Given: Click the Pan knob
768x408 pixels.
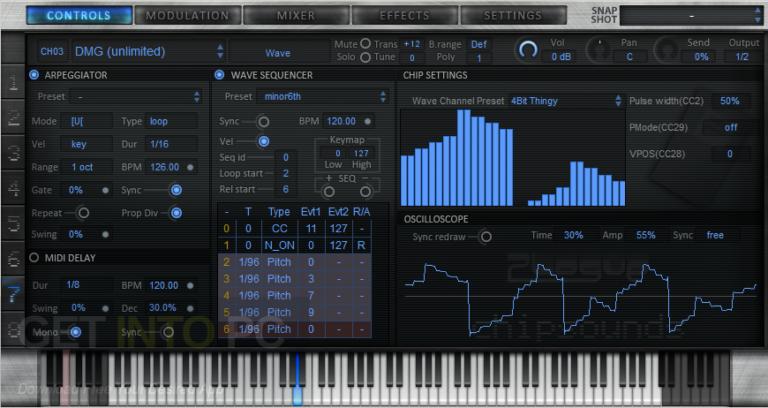Looking at the screenshot, I should coord(600,49).
